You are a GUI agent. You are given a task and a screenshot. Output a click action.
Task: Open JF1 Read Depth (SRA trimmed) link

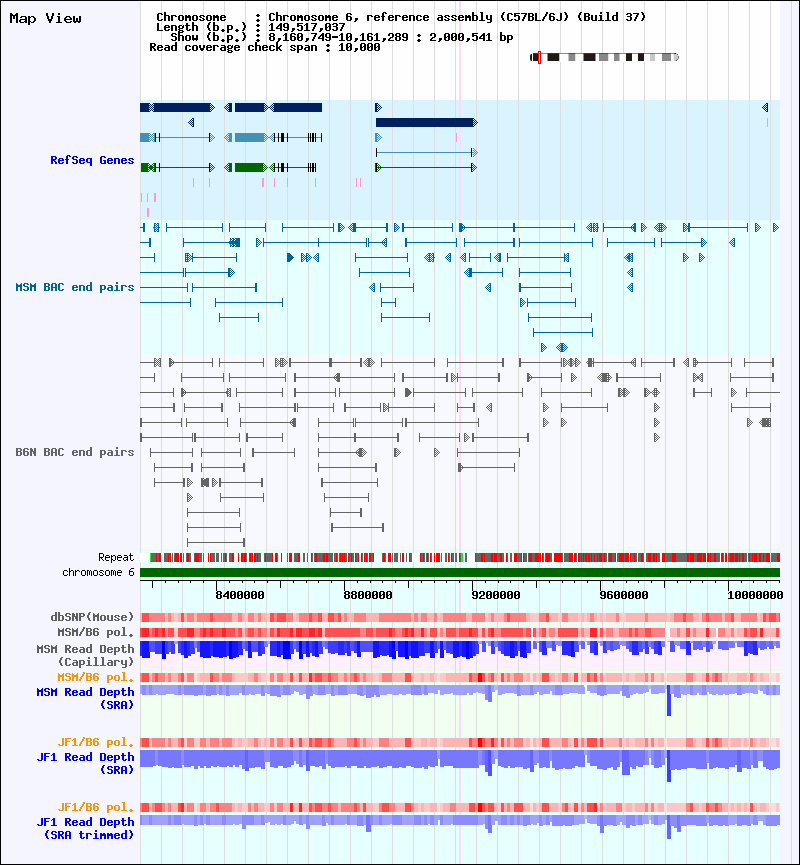click(86, 828)
